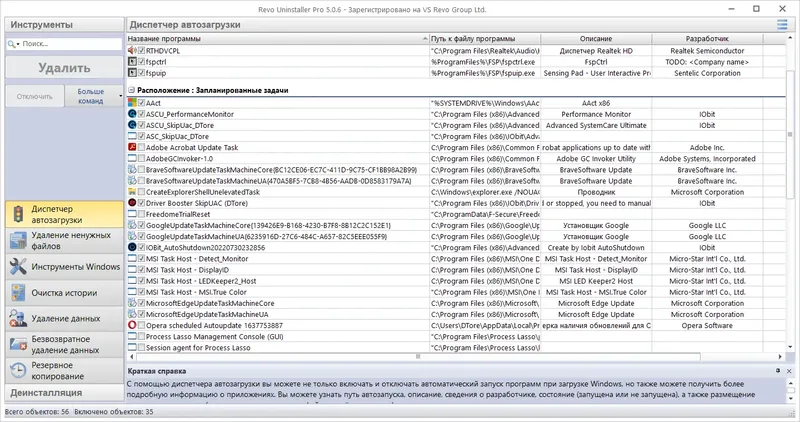Select the Session agent for Process Lasso row
The height and width of the screenshot is (422, 800).
456,347
